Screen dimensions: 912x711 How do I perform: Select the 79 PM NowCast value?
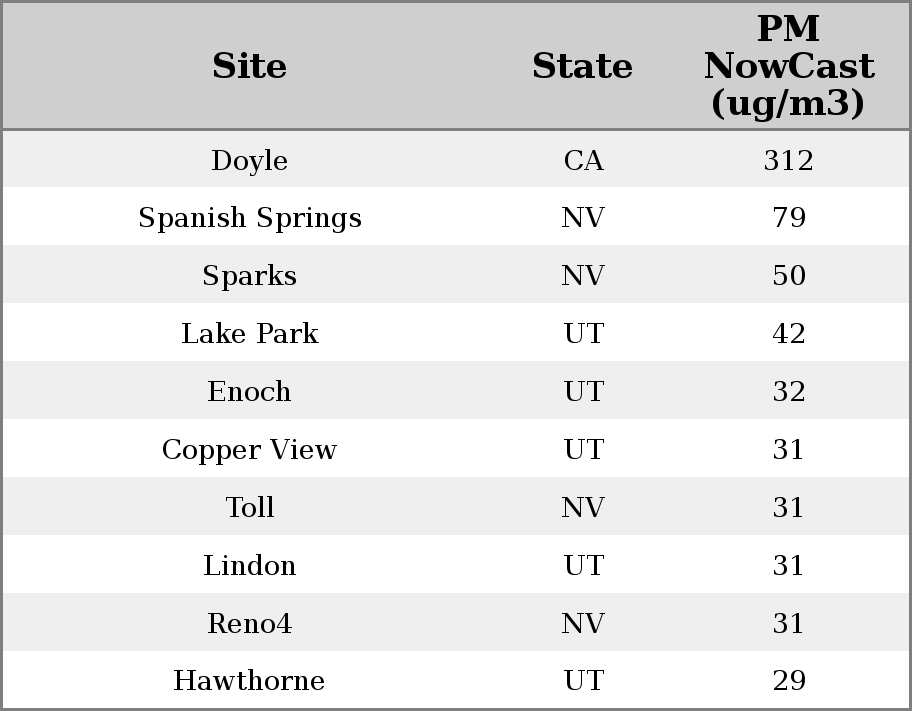[x=788, y=218]
